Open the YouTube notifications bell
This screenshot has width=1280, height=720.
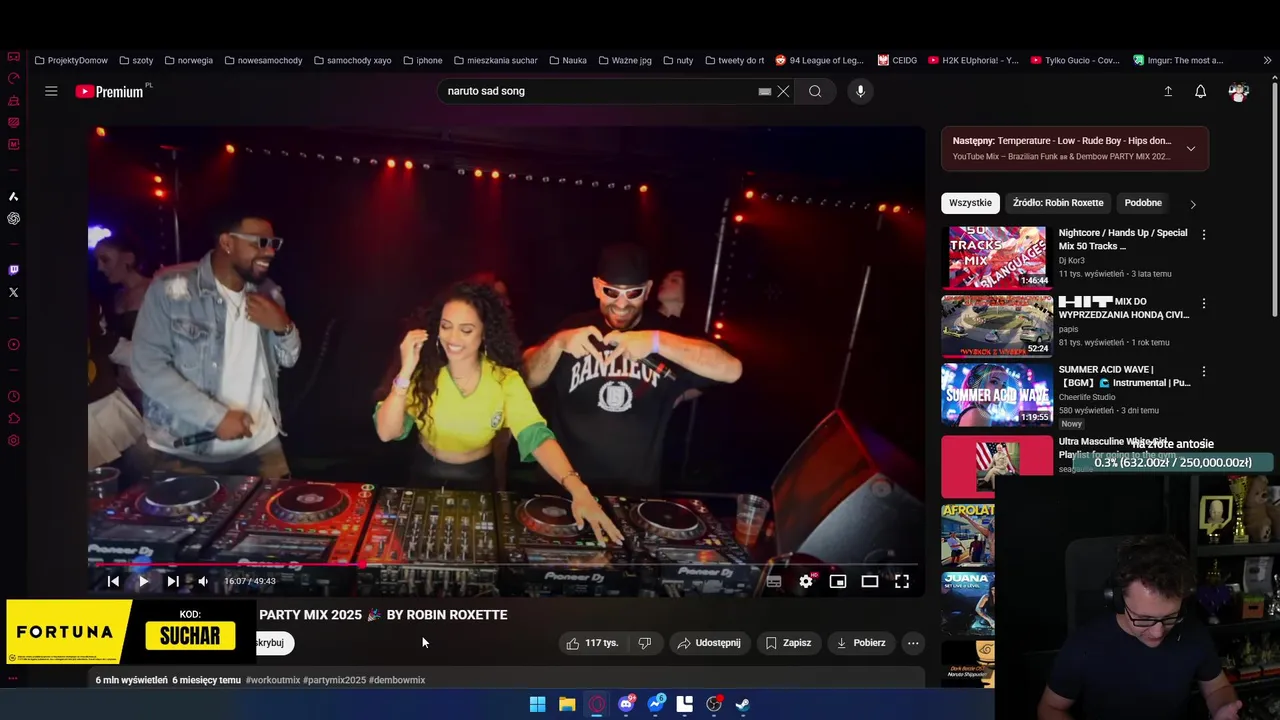click(x=1201, y=91)
